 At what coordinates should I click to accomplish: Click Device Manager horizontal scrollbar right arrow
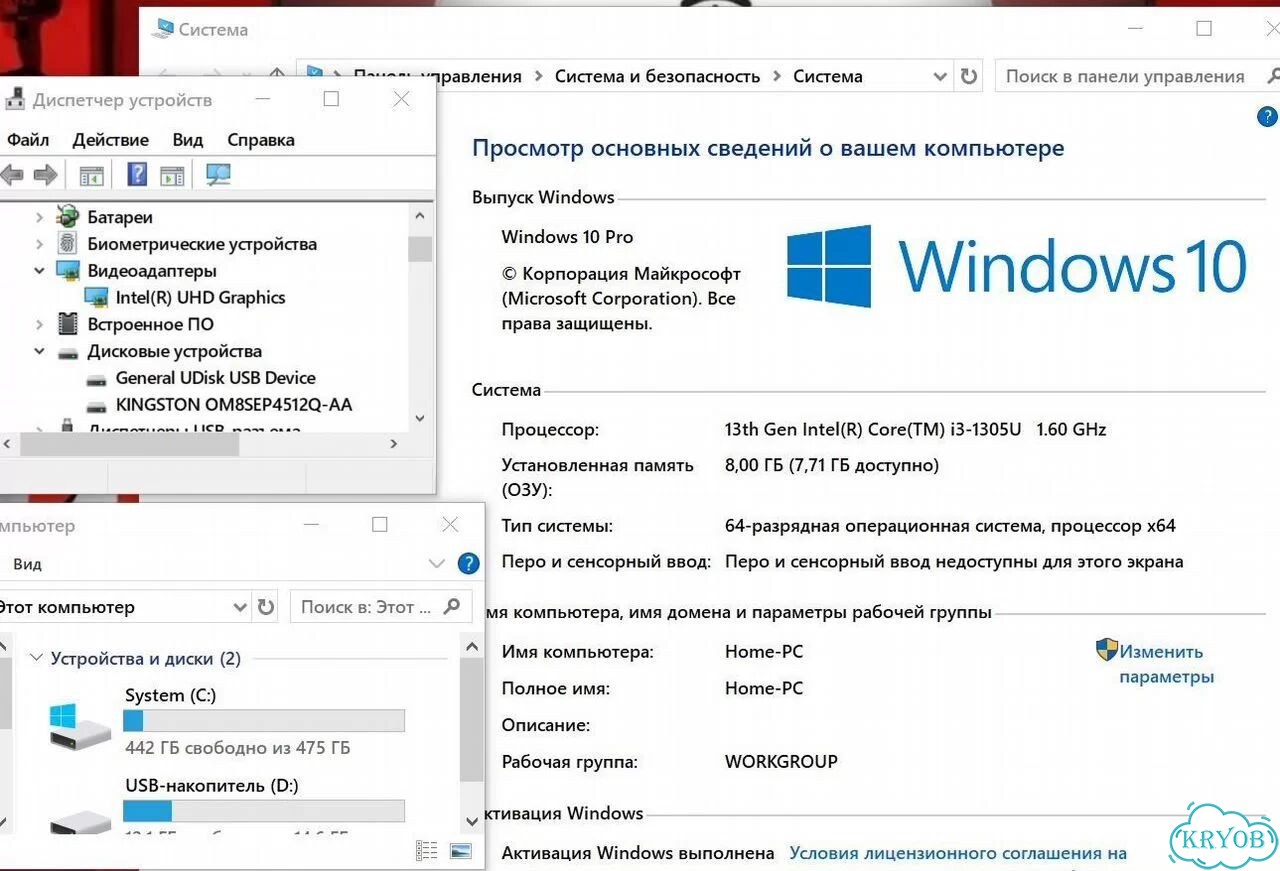pyautogui.click(x=394, y=443)
